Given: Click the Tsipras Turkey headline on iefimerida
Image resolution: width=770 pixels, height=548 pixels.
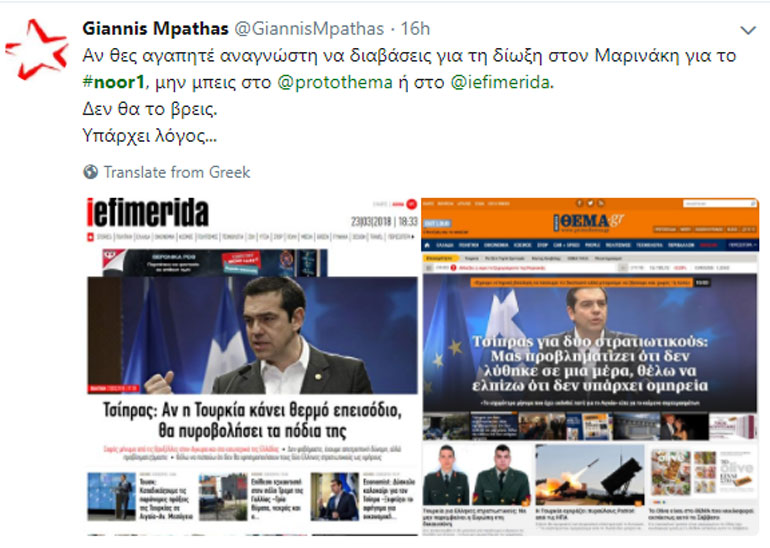Looking at the screenshot, I should (x=252, y=420).
